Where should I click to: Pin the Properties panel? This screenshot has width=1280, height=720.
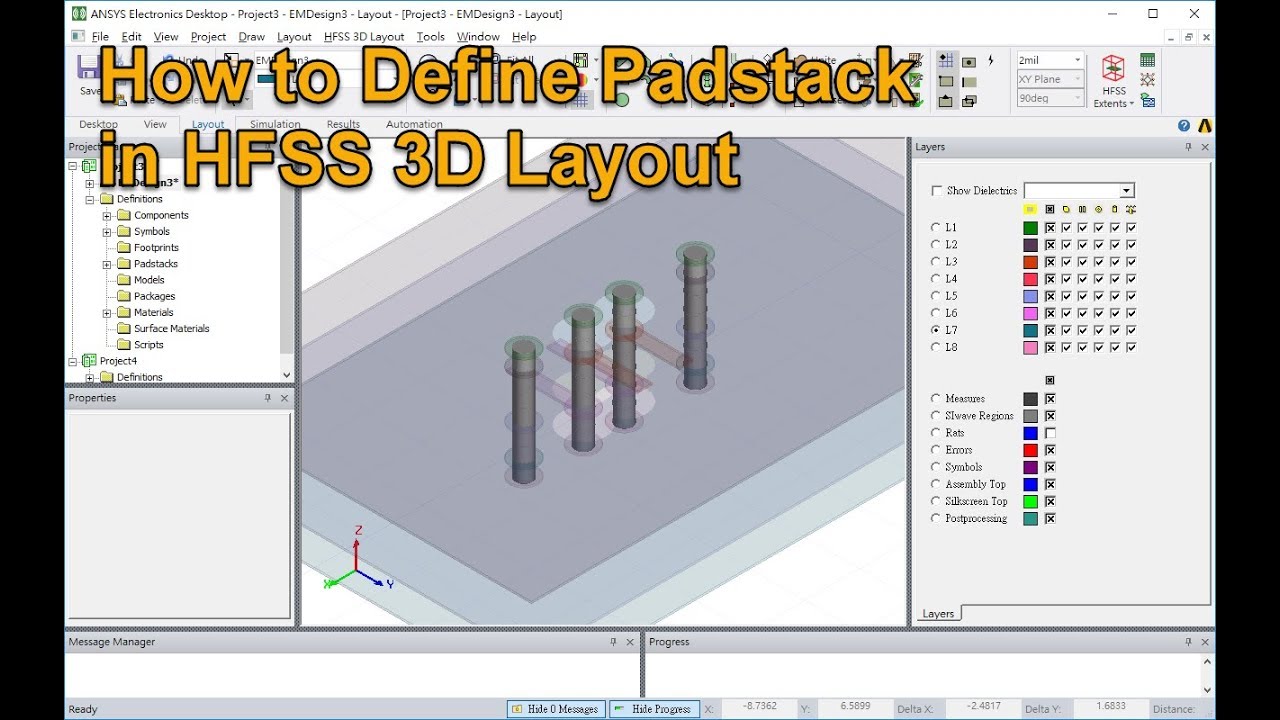pyautogui.click(x=267, y=398)
